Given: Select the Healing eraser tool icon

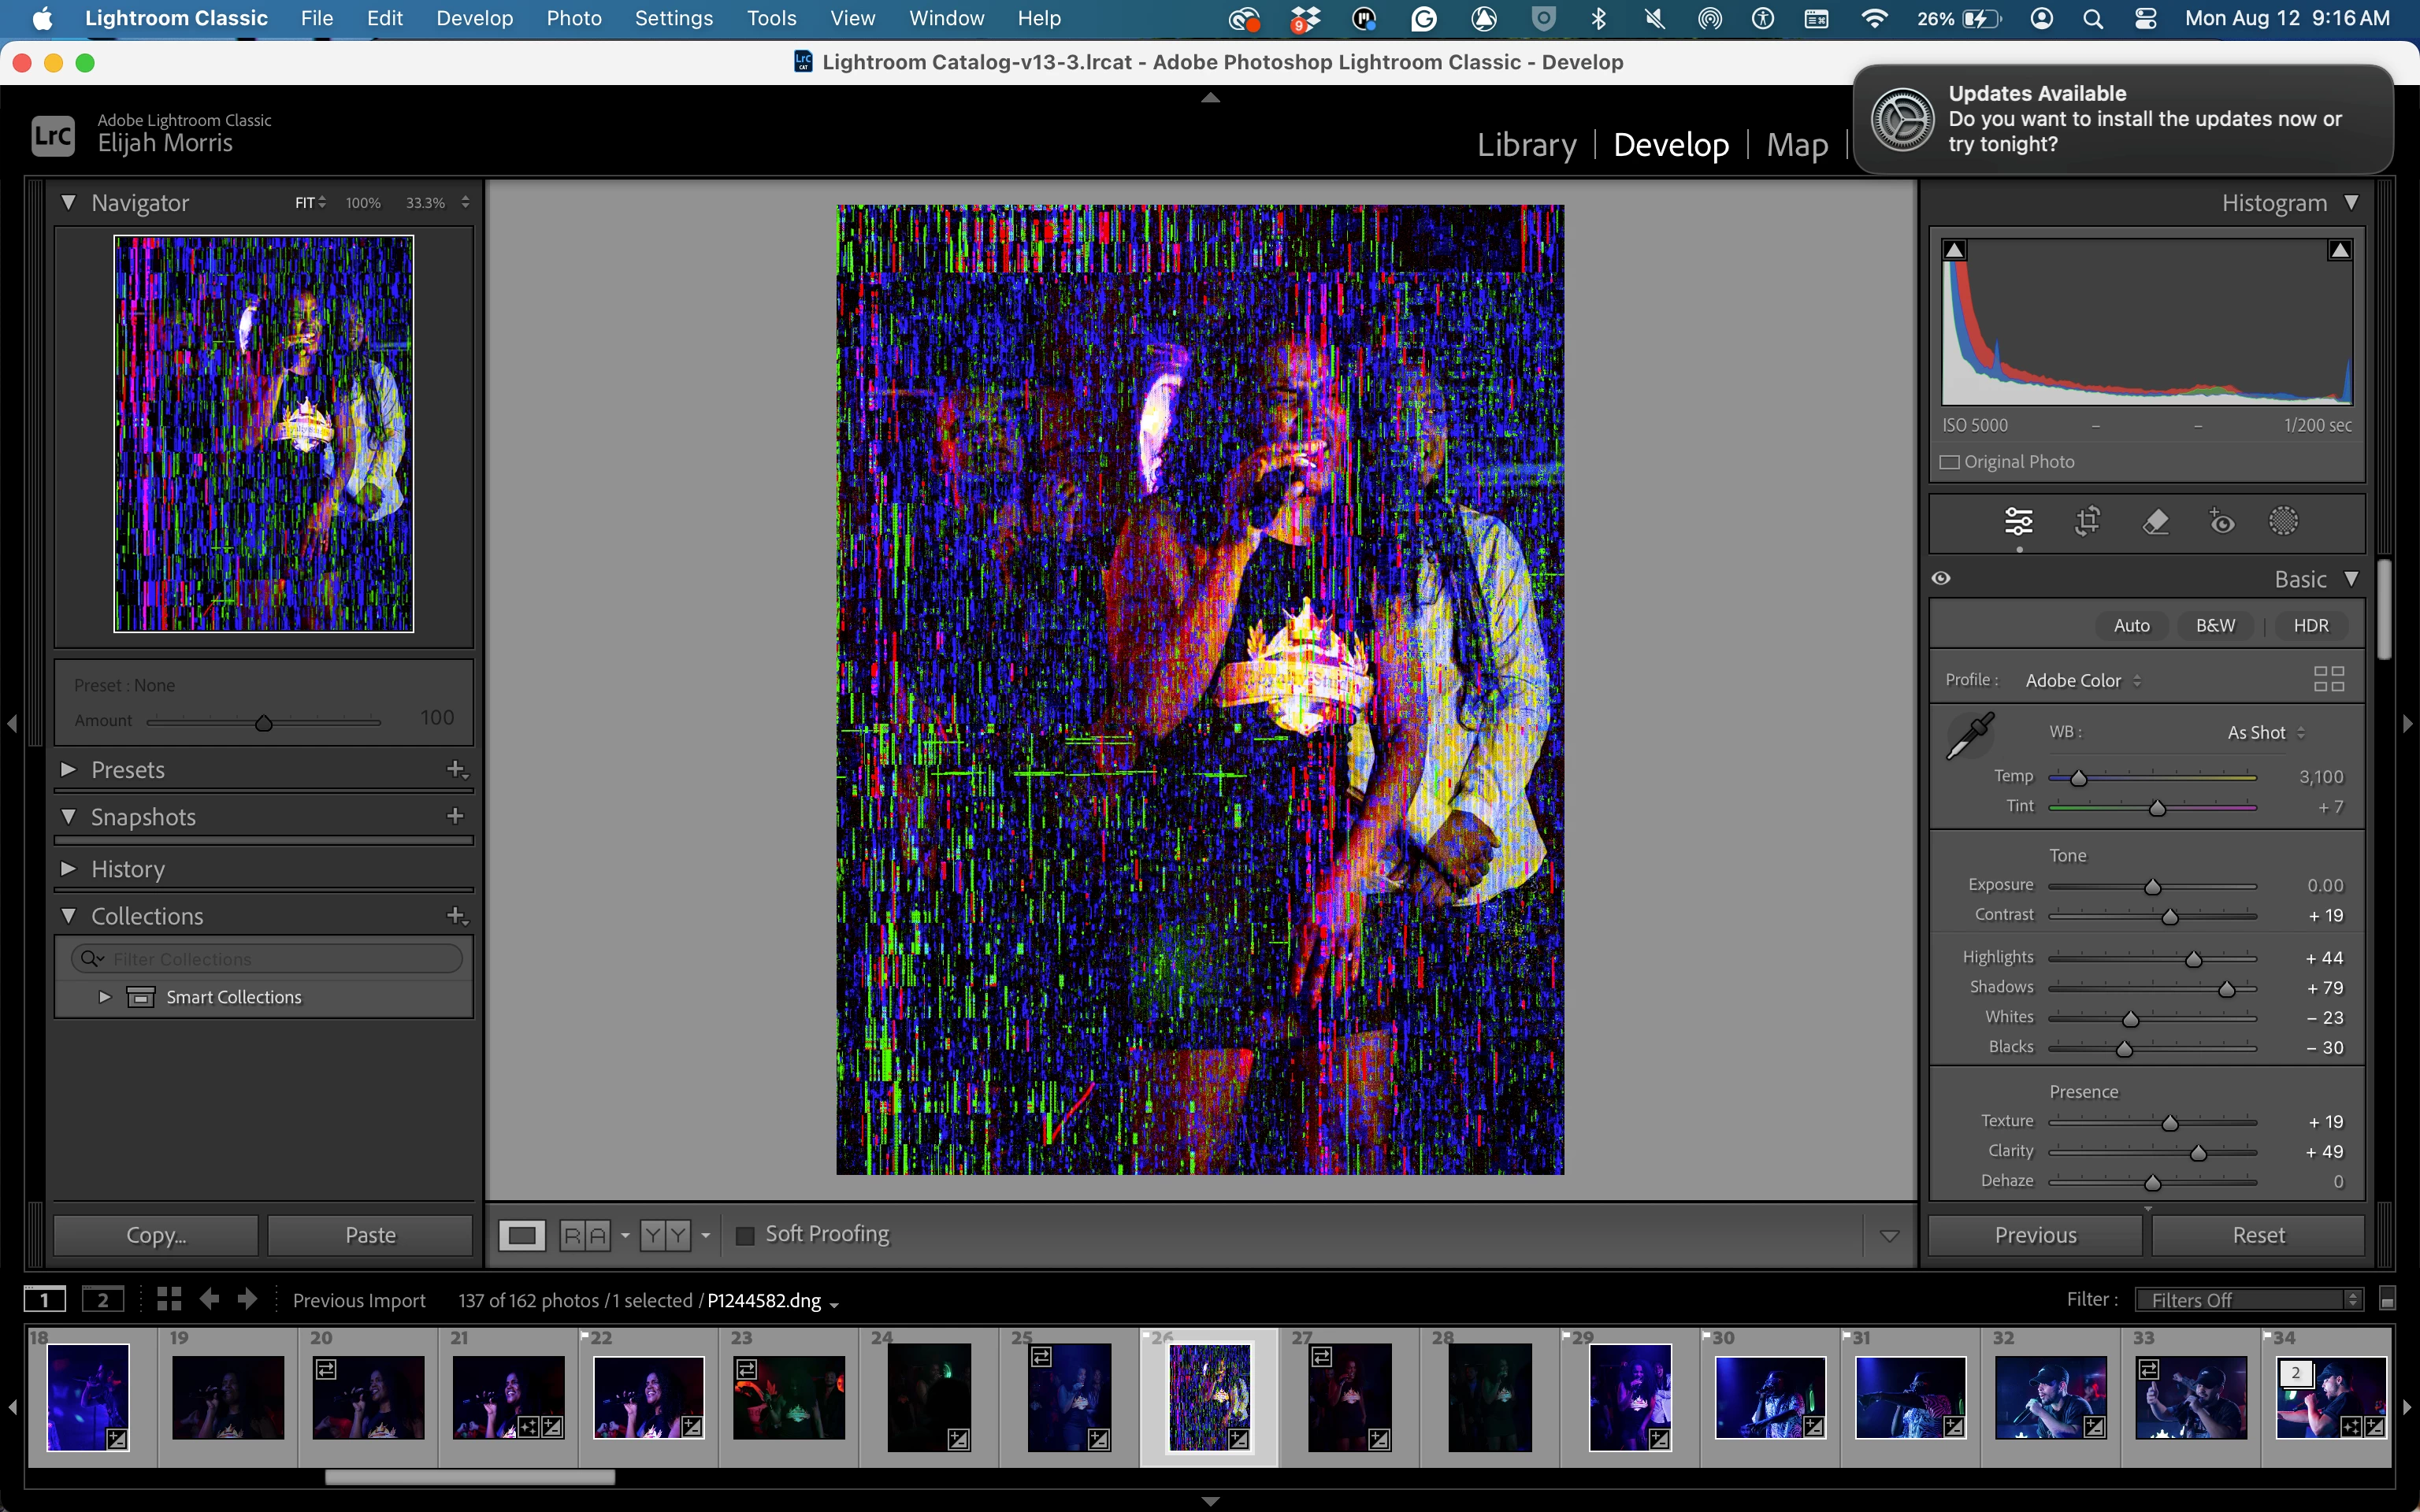Looking at the screenshot, I should coord(2155,521).
